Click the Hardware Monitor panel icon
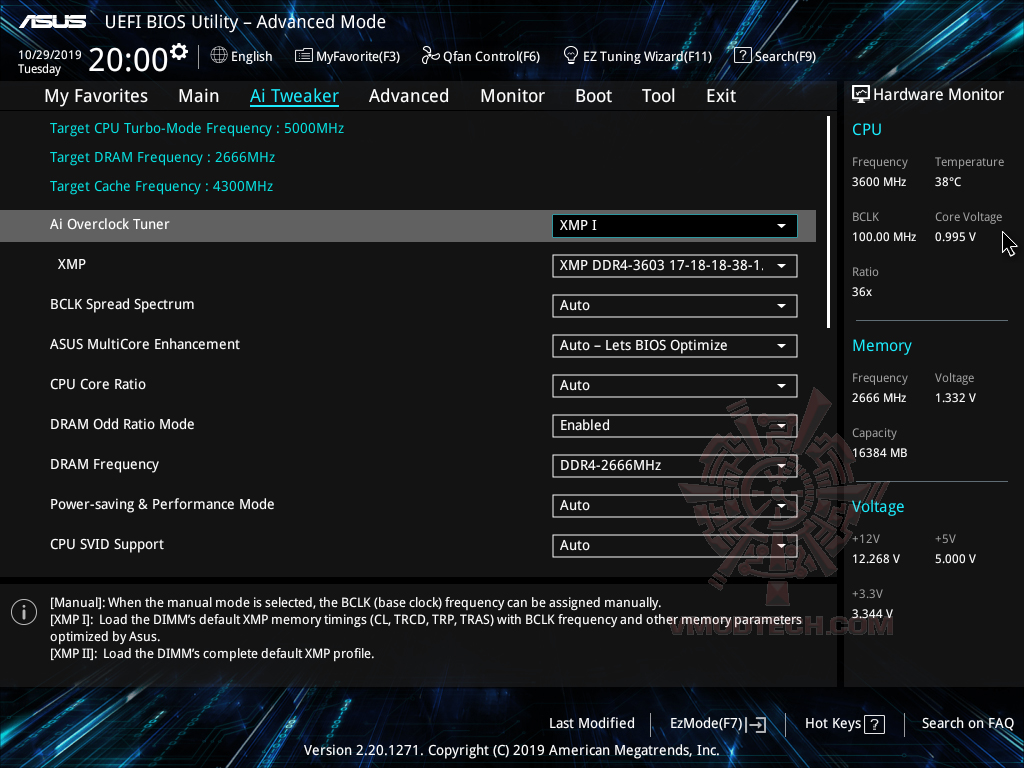Viewport: 1024px width, 768px height. (x=860, y=93)
